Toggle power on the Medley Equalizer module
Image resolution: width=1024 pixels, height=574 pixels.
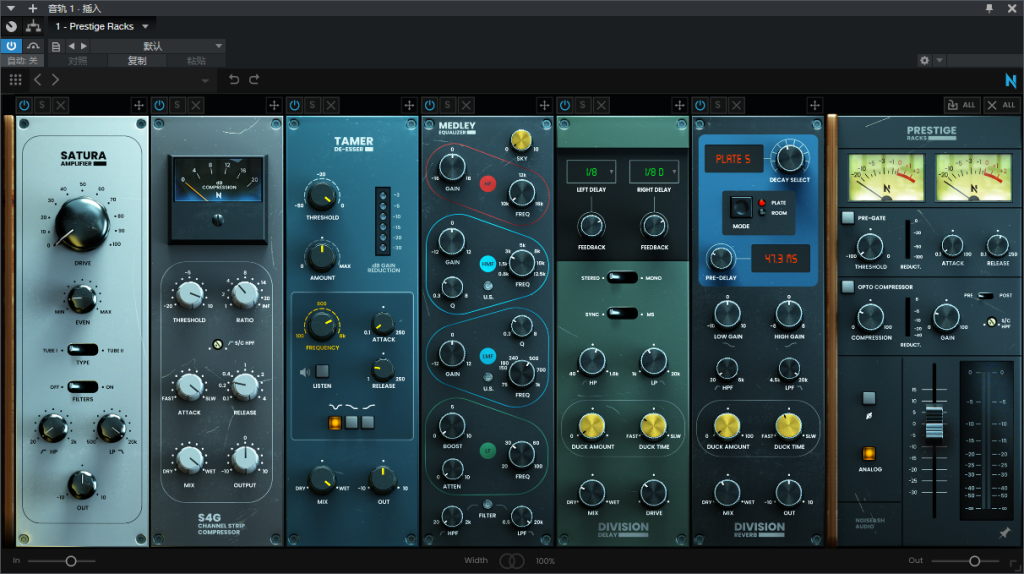click(x=430, y=105)
